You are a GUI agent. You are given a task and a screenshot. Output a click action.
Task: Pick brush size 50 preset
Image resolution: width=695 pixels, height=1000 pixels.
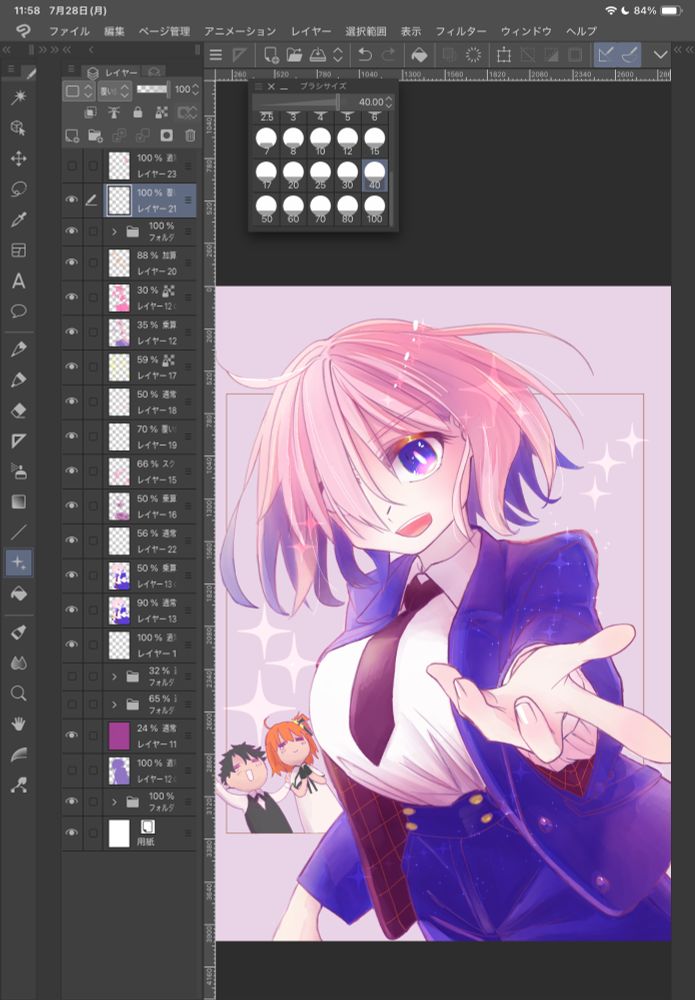coord(267,209)
